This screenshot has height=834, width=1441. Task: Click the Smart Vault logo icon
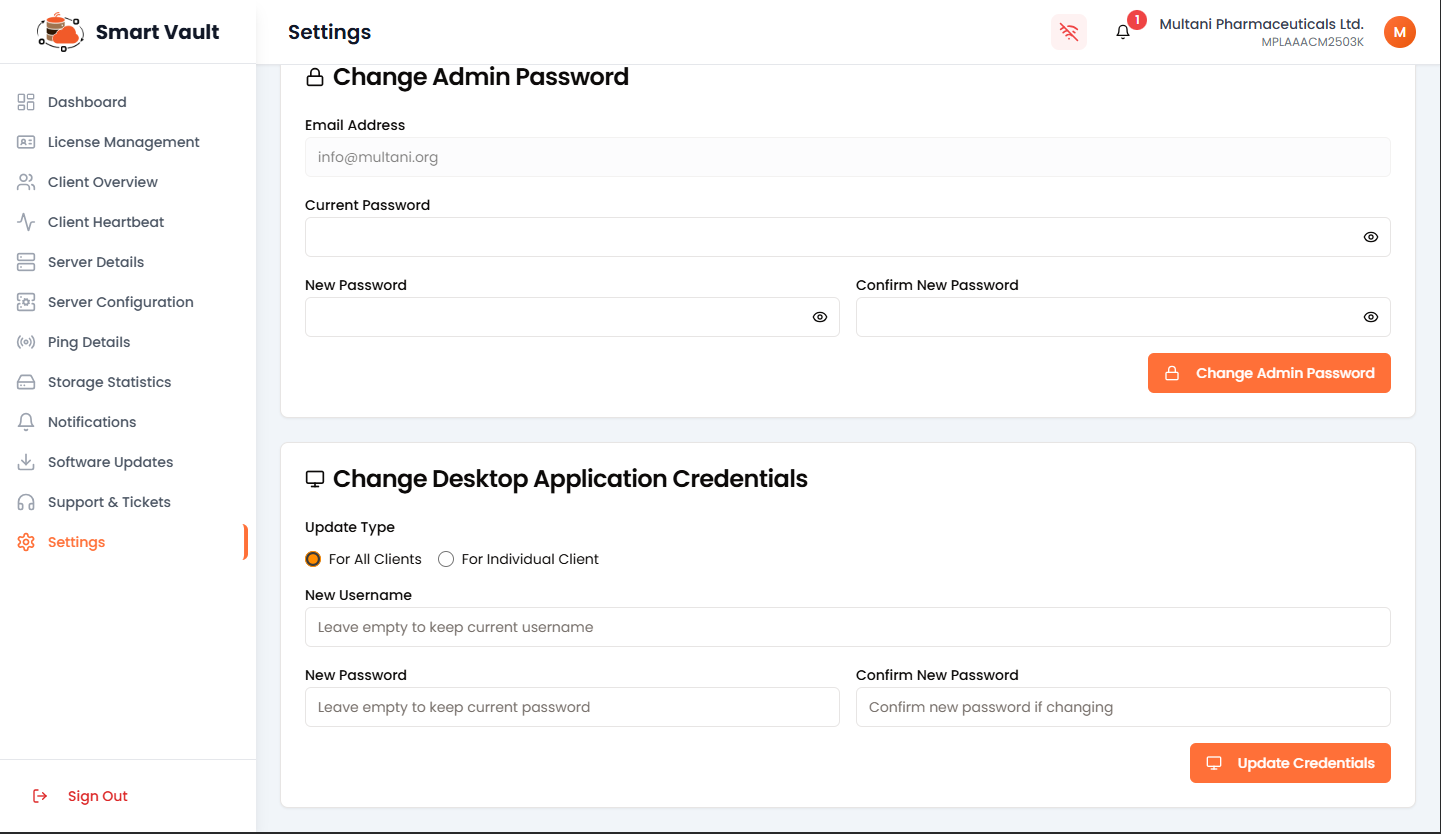(x=61, y=32)
